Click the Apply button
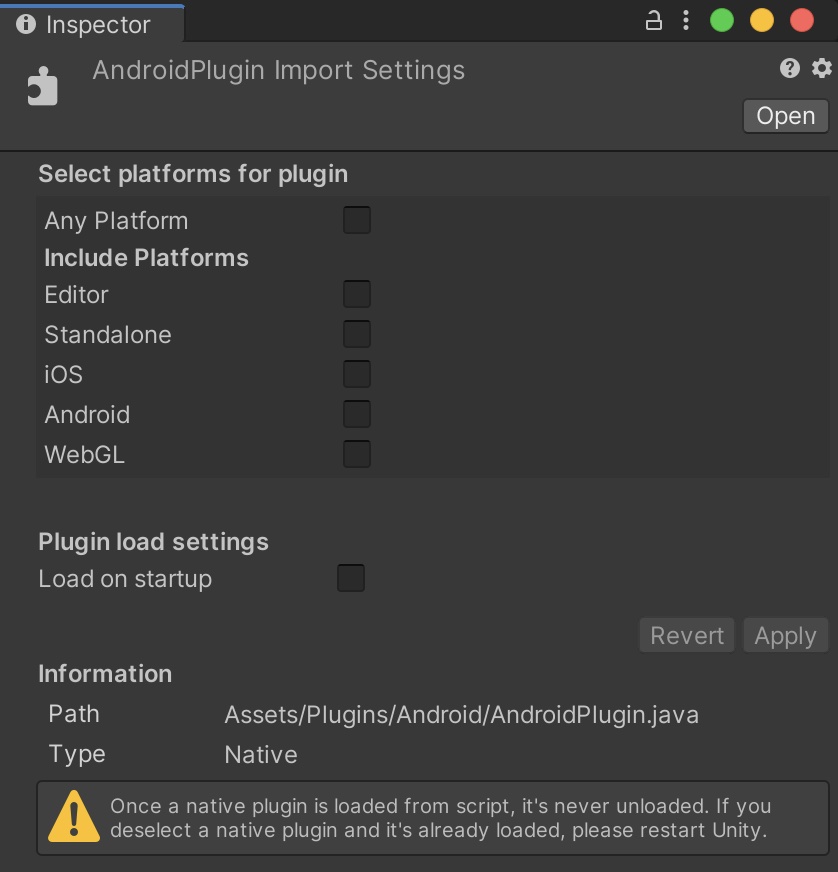This screenshot has width=838, height=872. [785, 635]
